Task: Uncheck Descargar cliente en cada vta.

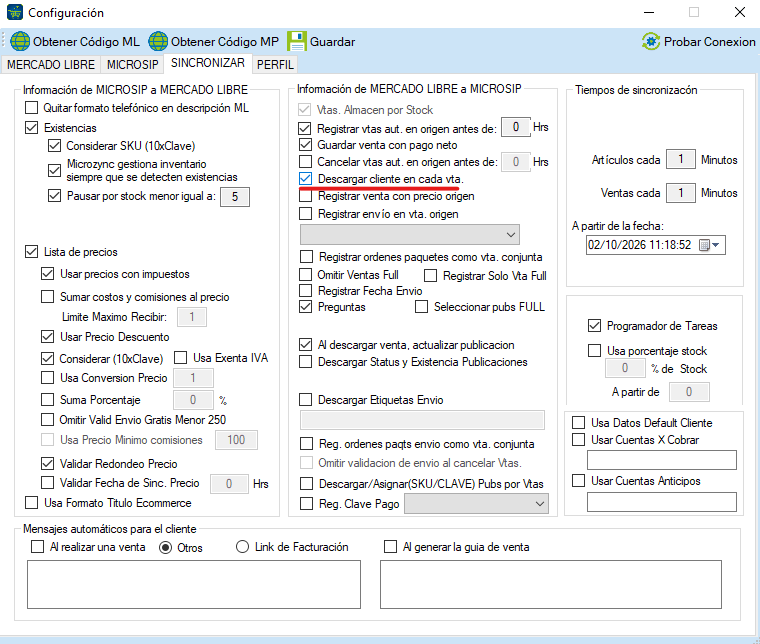Action: tap(305, 179)
